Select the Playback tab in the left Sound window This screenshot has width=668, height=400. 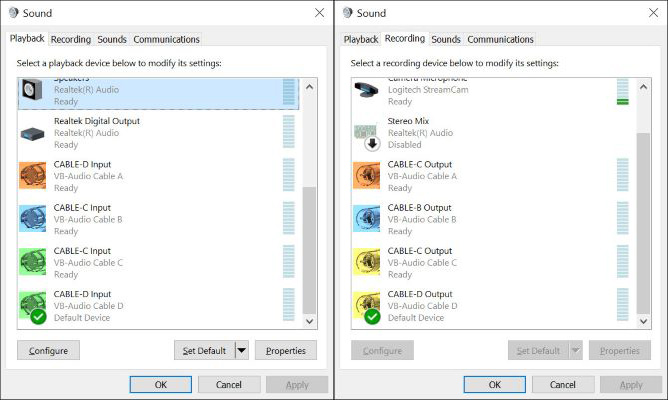coord(27,38)
